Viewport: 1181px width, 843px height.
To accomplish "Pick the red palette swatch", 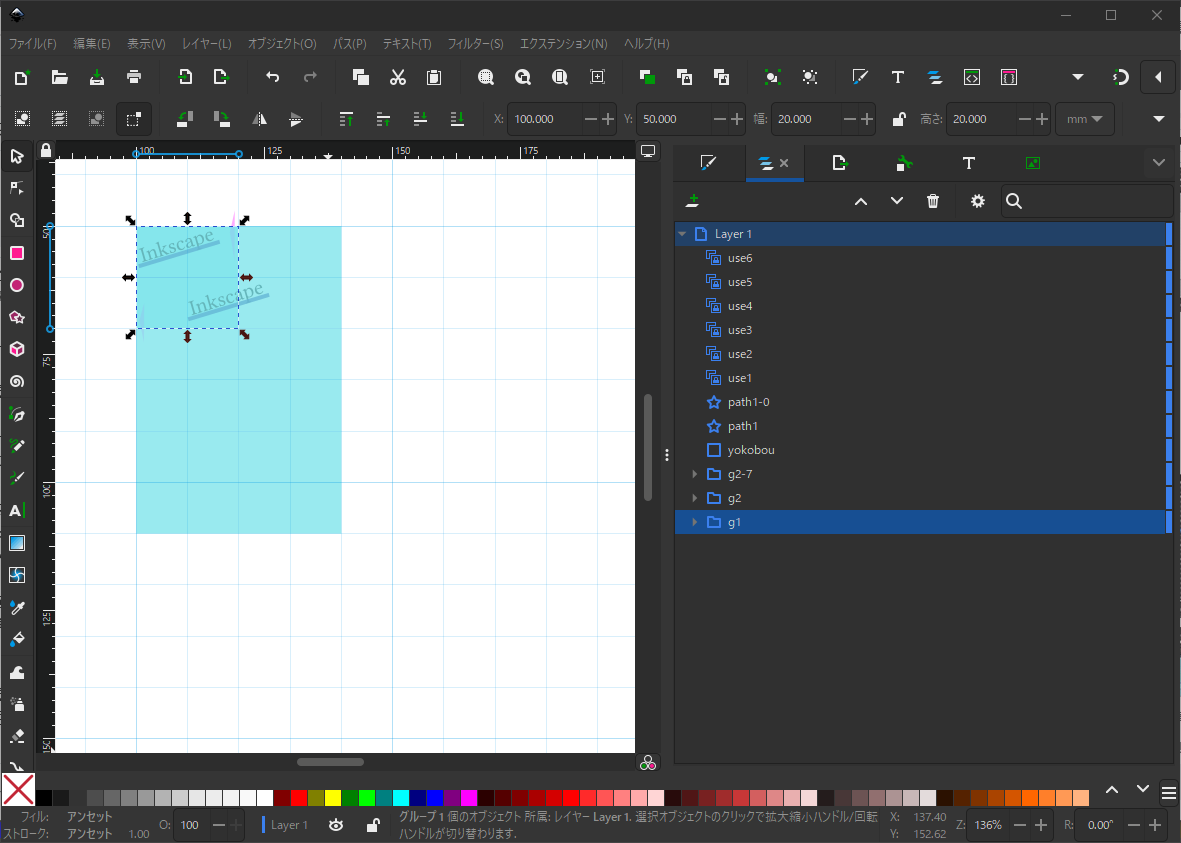I will pos(298,798).
